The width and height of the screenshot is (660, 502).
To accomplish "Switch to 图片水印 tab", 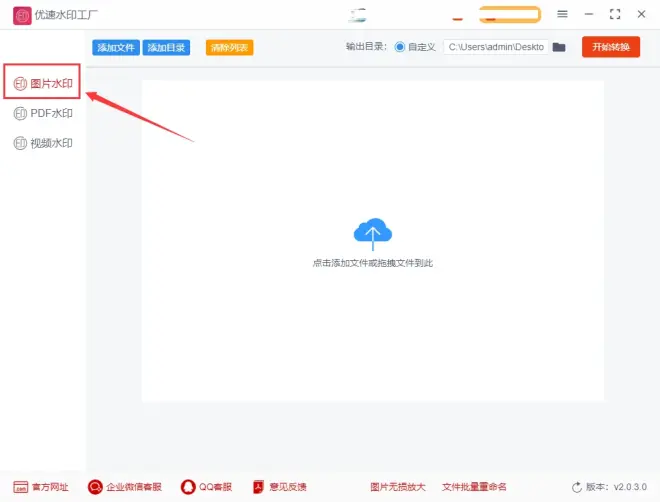I will [43, 83].
